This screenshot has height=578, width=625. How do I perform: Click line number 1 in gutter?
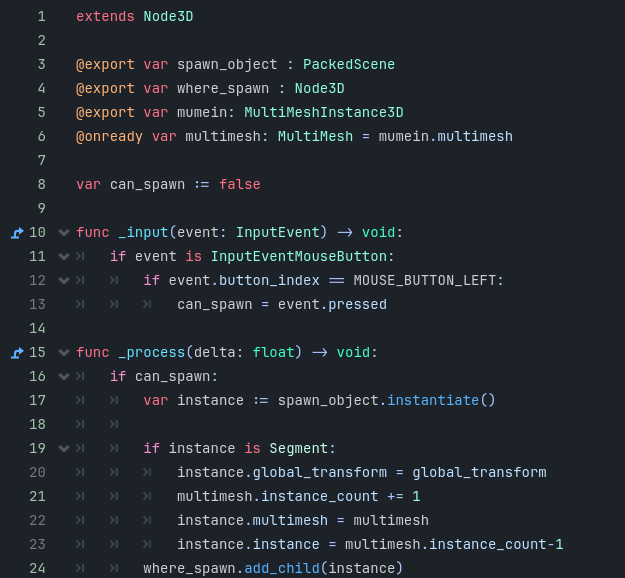[x=41, y=17]
